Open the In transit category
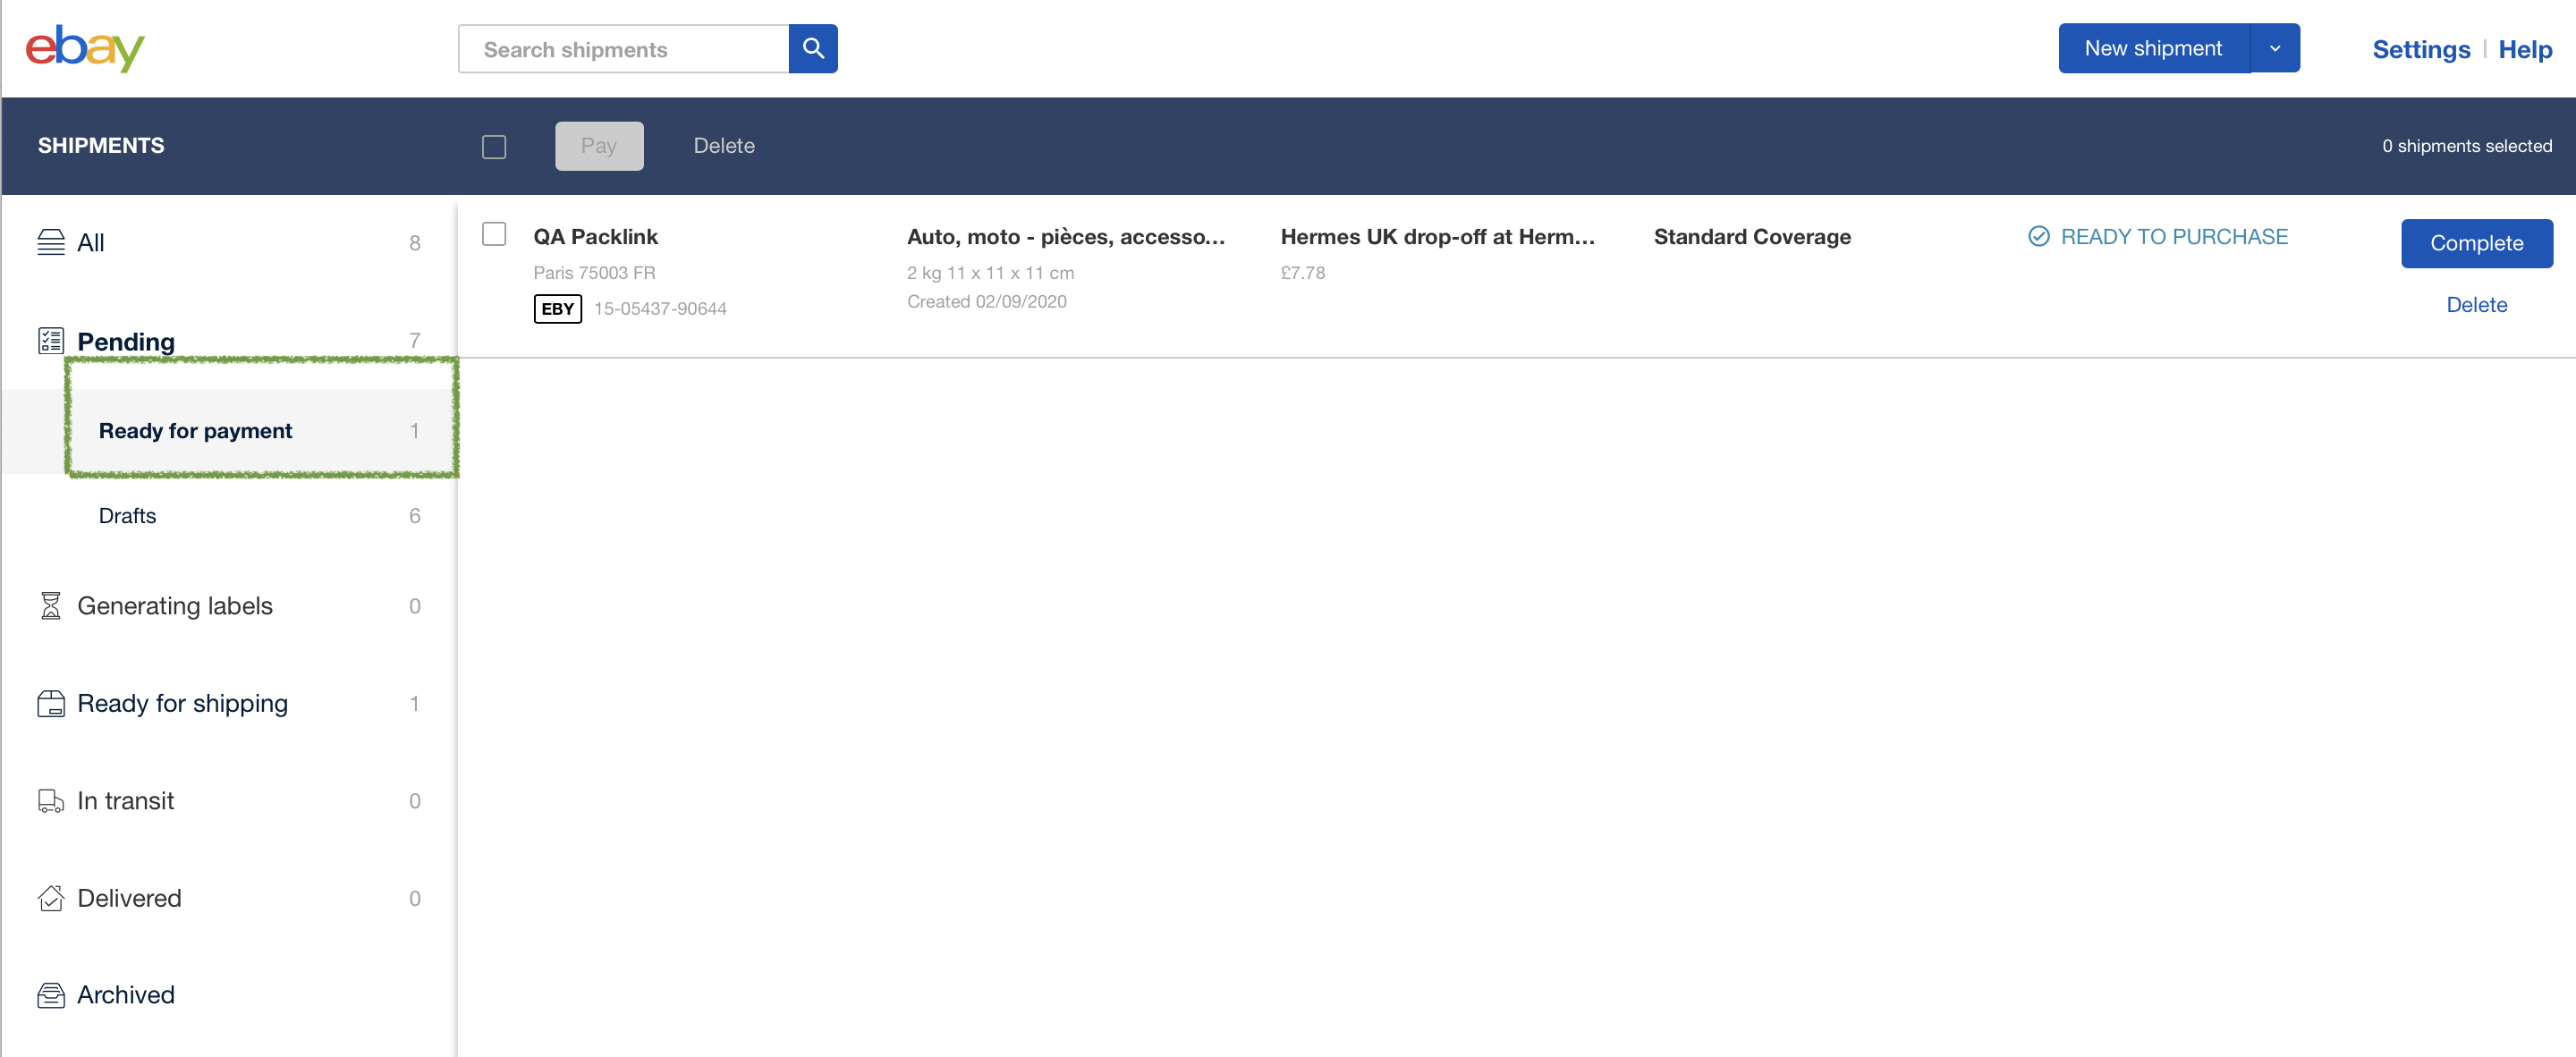2576x1057 pixels. tap(229, 801)
